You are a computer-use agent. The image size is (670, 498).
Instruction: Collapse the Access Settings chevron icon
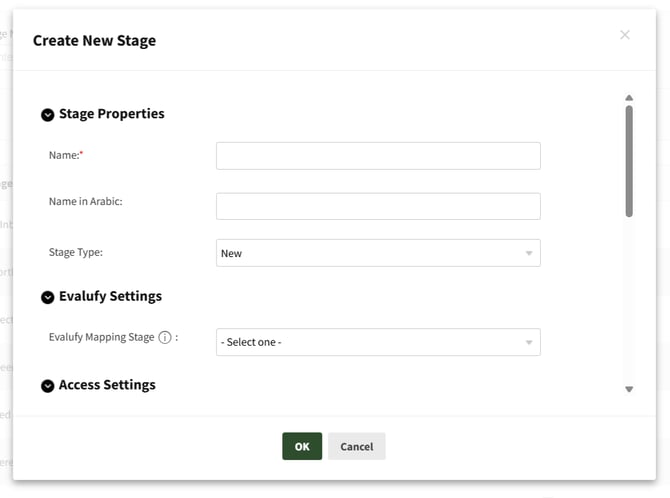point(47,386)
